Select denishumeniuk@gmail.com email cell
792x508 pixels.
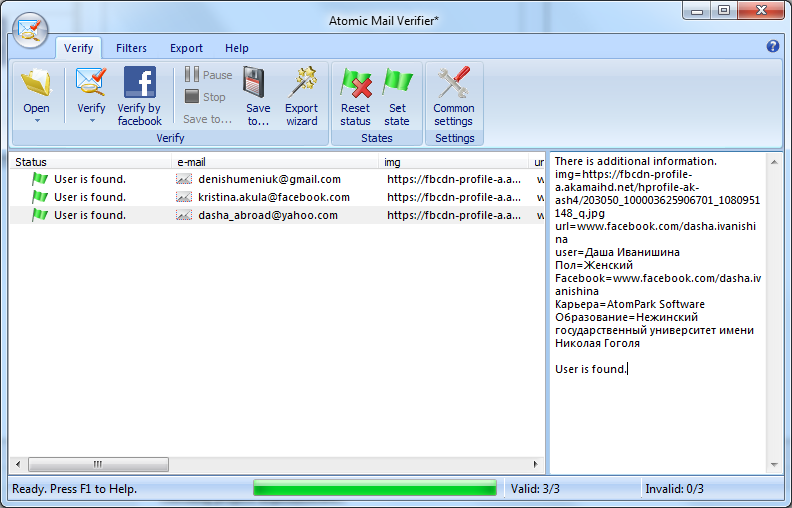tap(269, 179)
